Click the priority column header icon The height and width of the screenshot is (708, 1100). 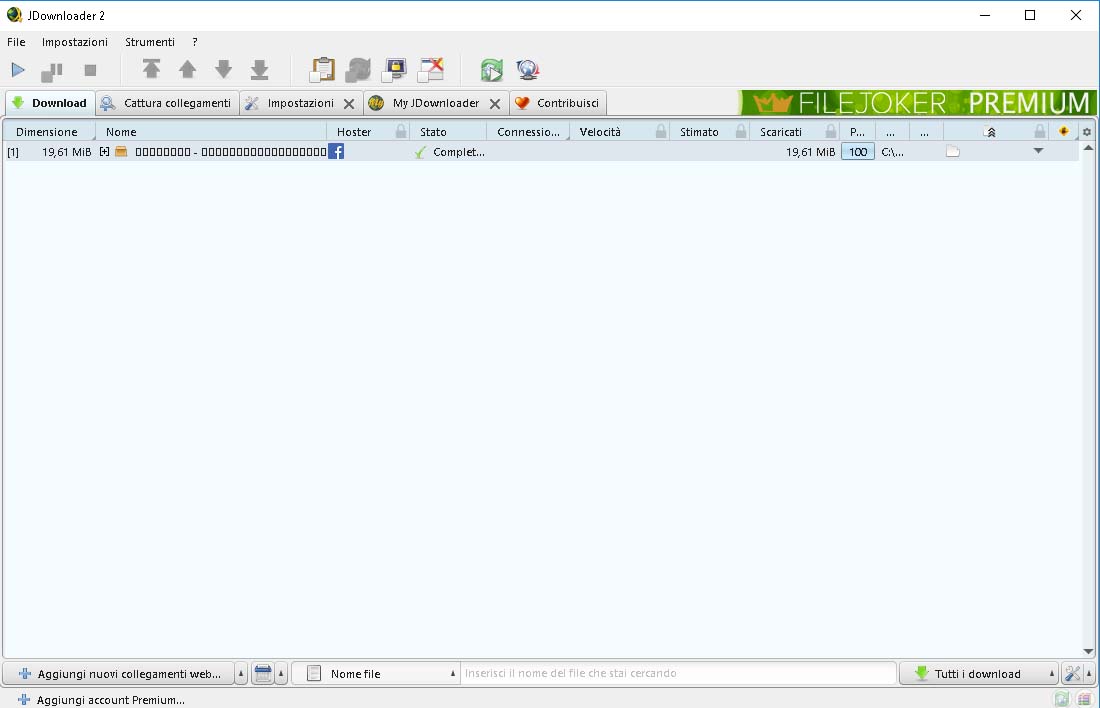(990, 132)
